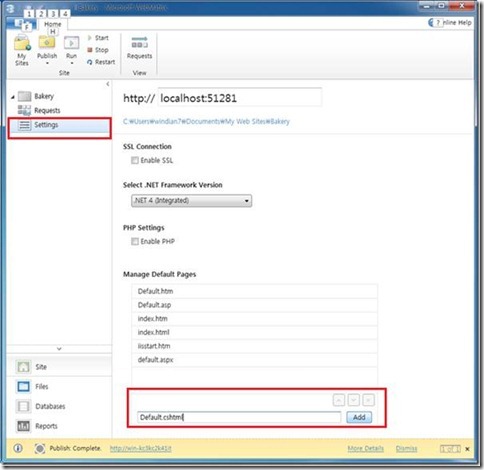Click the Default.cshtml text field
Image resolution: width=484 pixels, height=470 pixels.
click(x=239, y=417)
